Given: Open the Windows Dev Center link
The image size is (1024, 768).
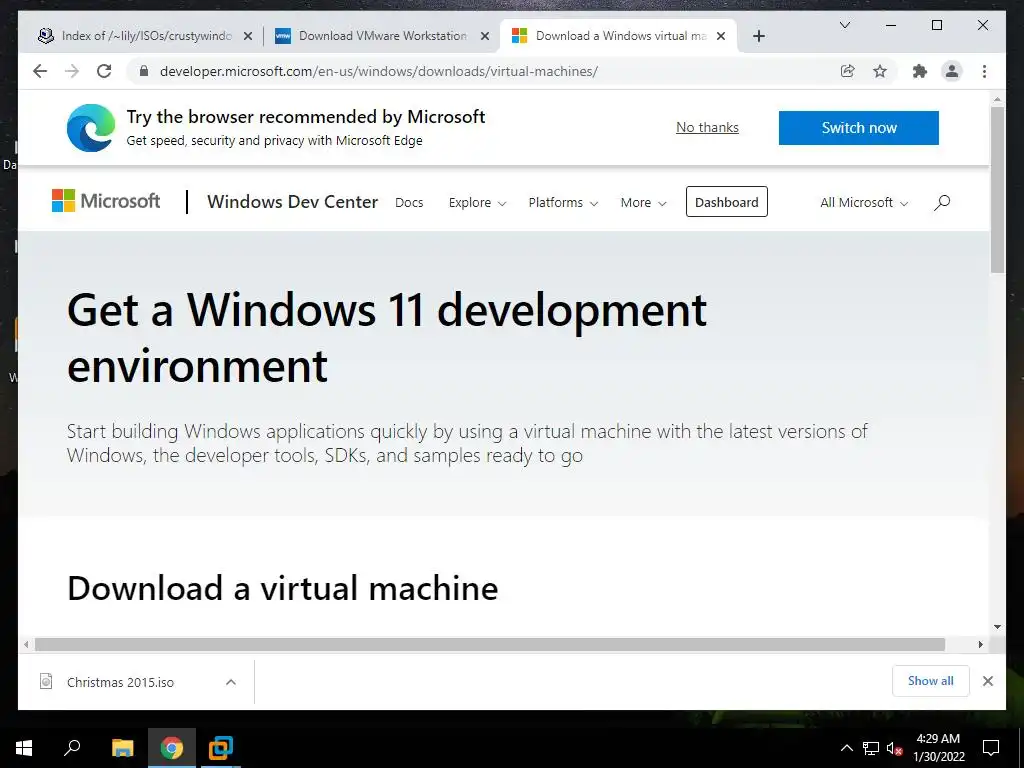Looking at the screenshot, I should [x=293, y=202].
